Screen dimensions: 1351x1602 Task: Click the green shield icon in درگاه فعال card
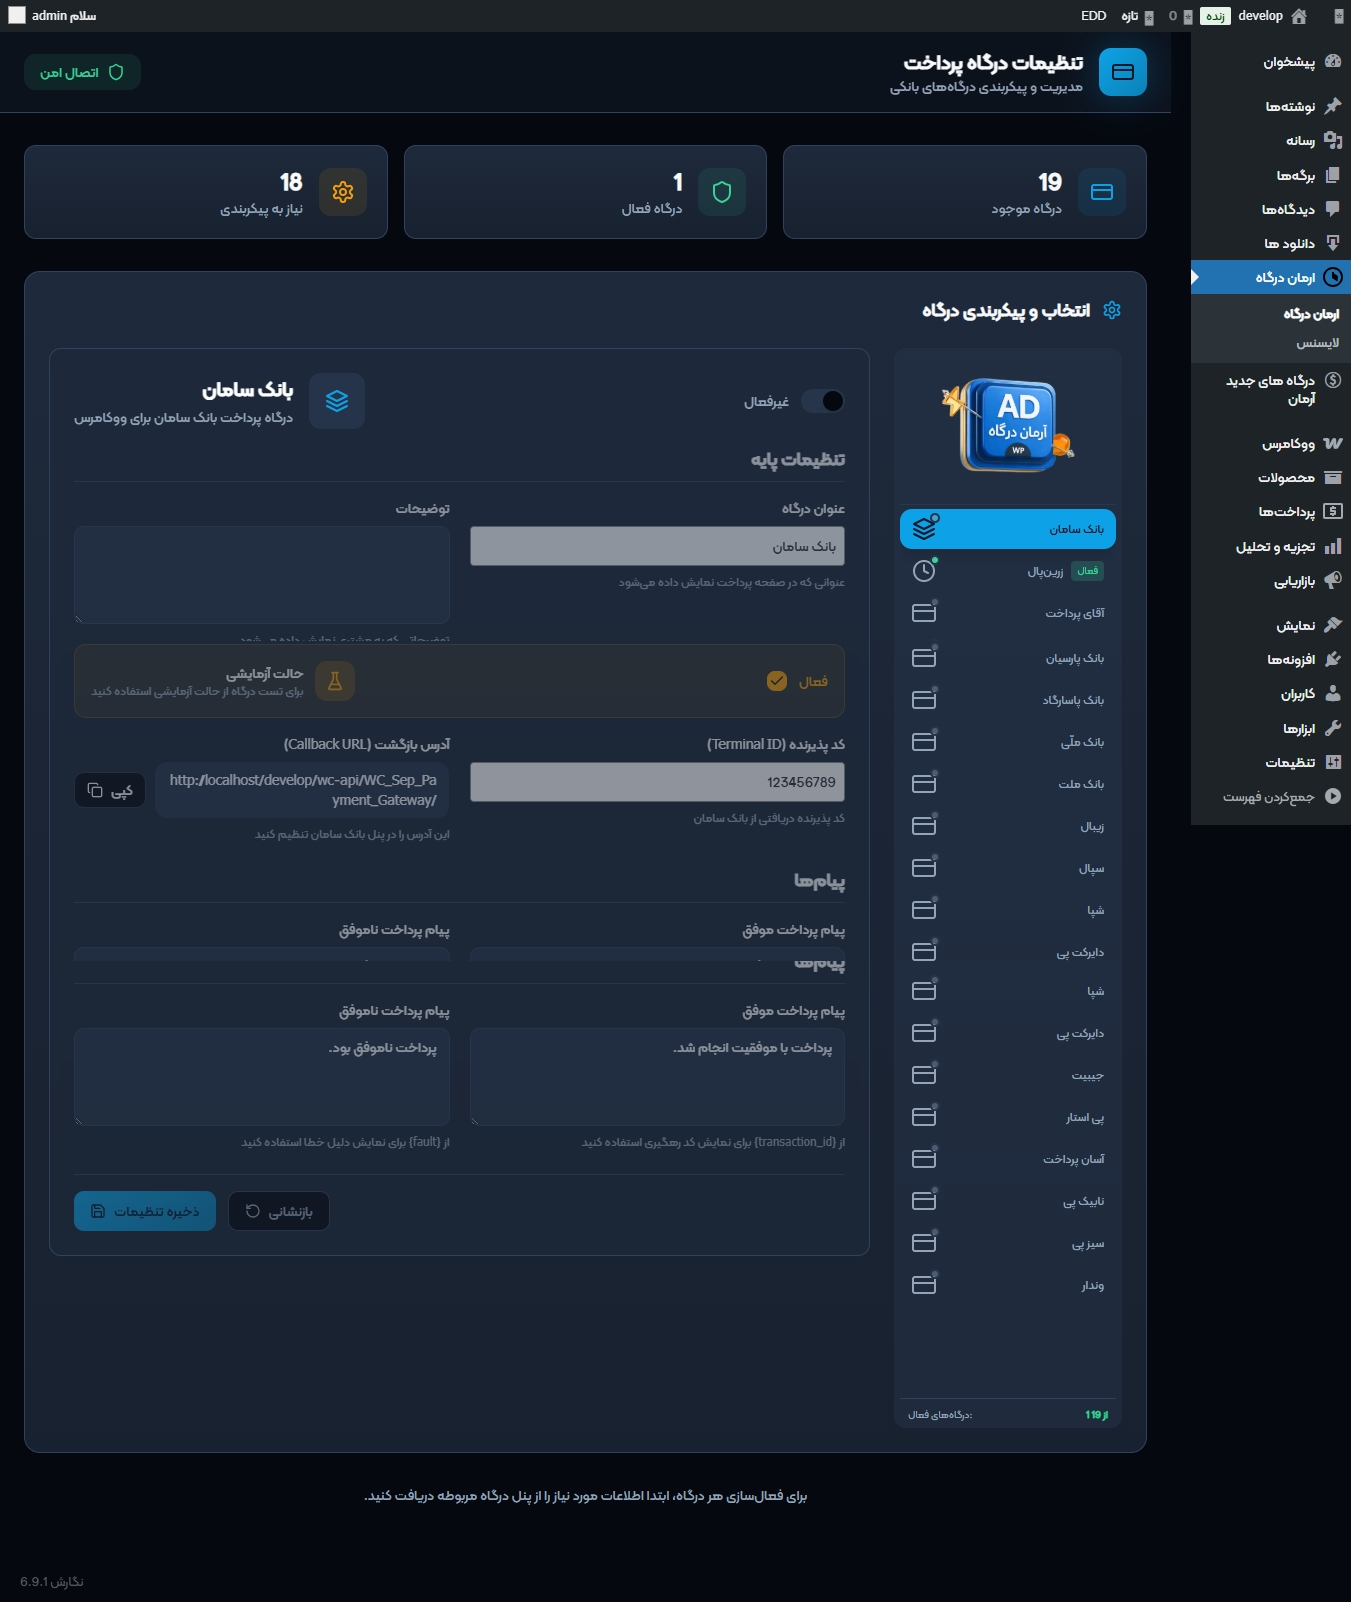722,192
